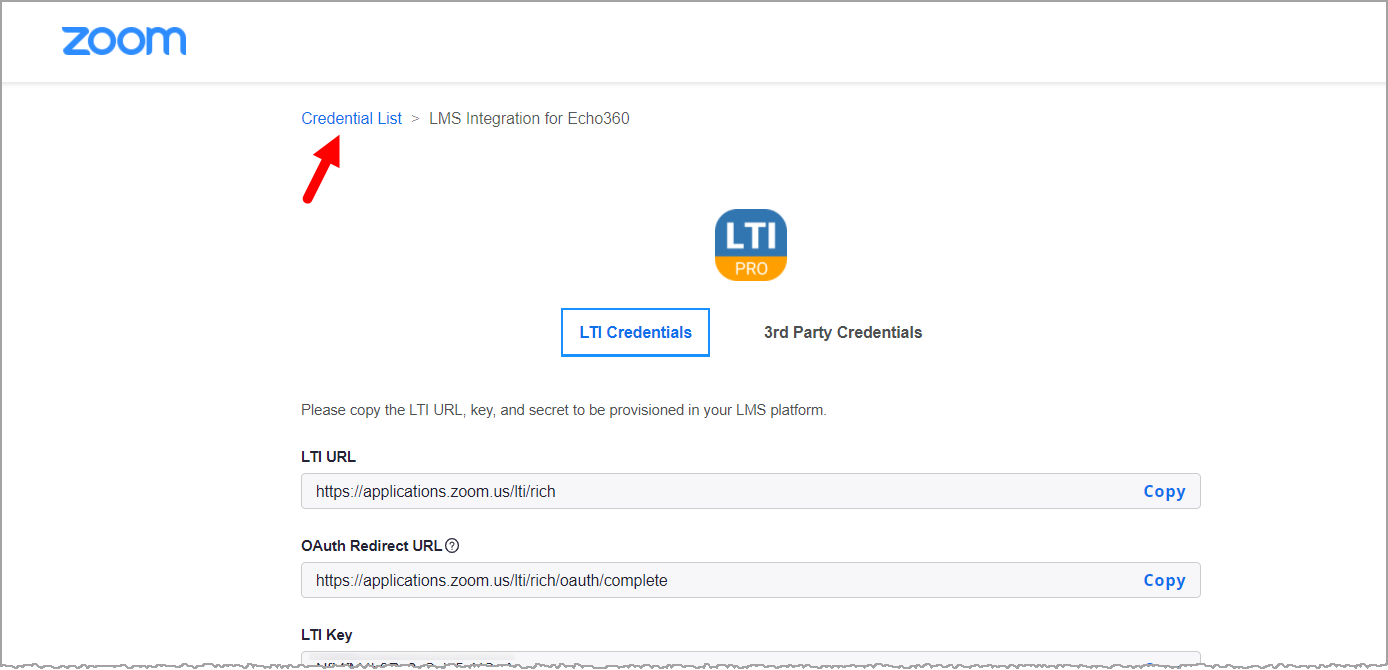The image size is (1388, 670).
Task: Open the OAuth Redirect URL help icon
Action: [452, 546]
